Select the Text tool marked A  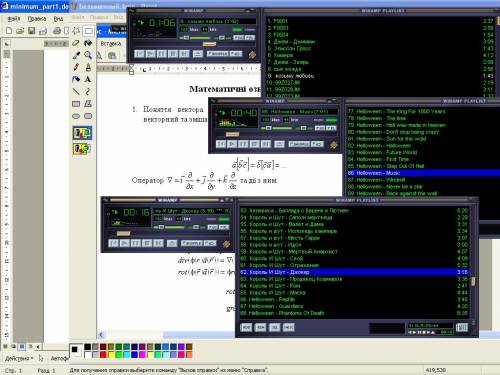tap(88, 79)
